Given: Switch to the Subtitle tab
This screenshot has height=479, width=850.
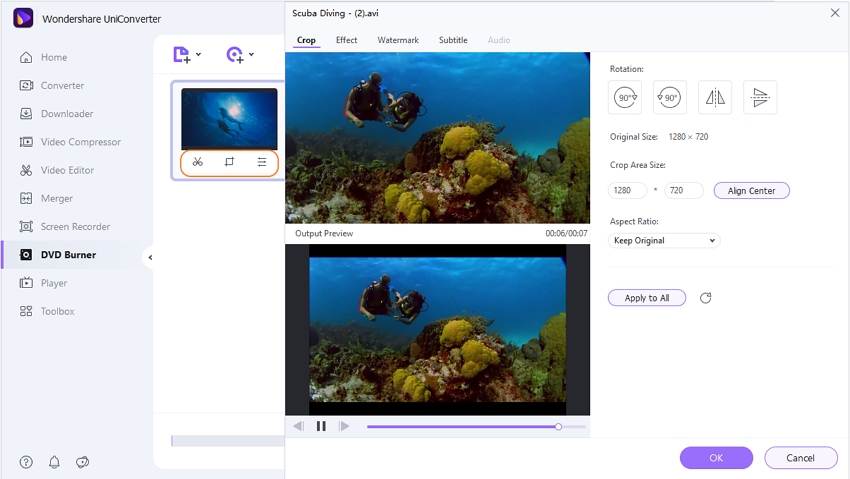Looking at the screenshot, I should coord(453,40).
